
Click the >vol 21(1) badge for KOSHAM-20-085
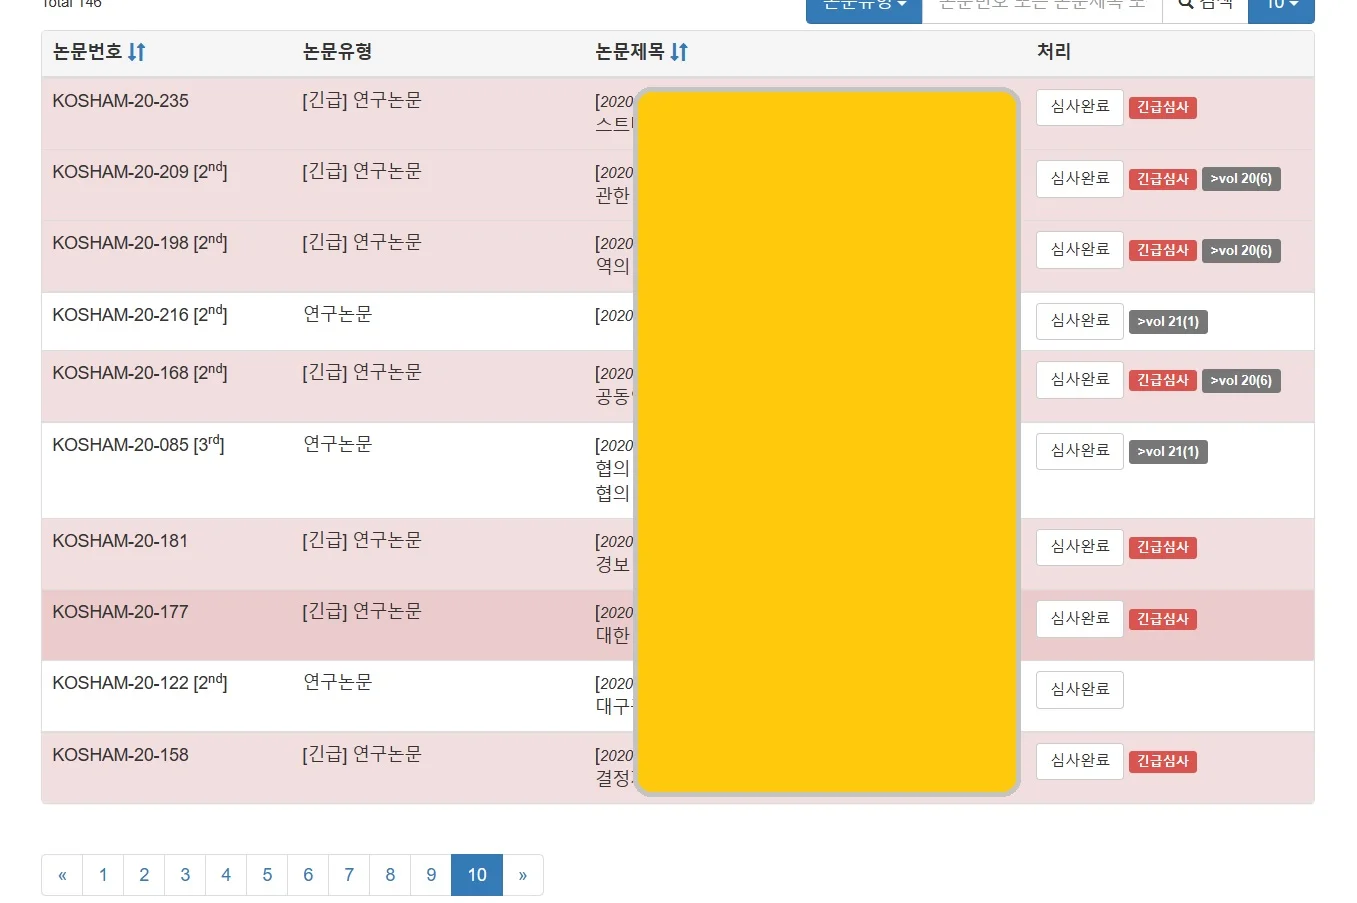click(1168, 451)
